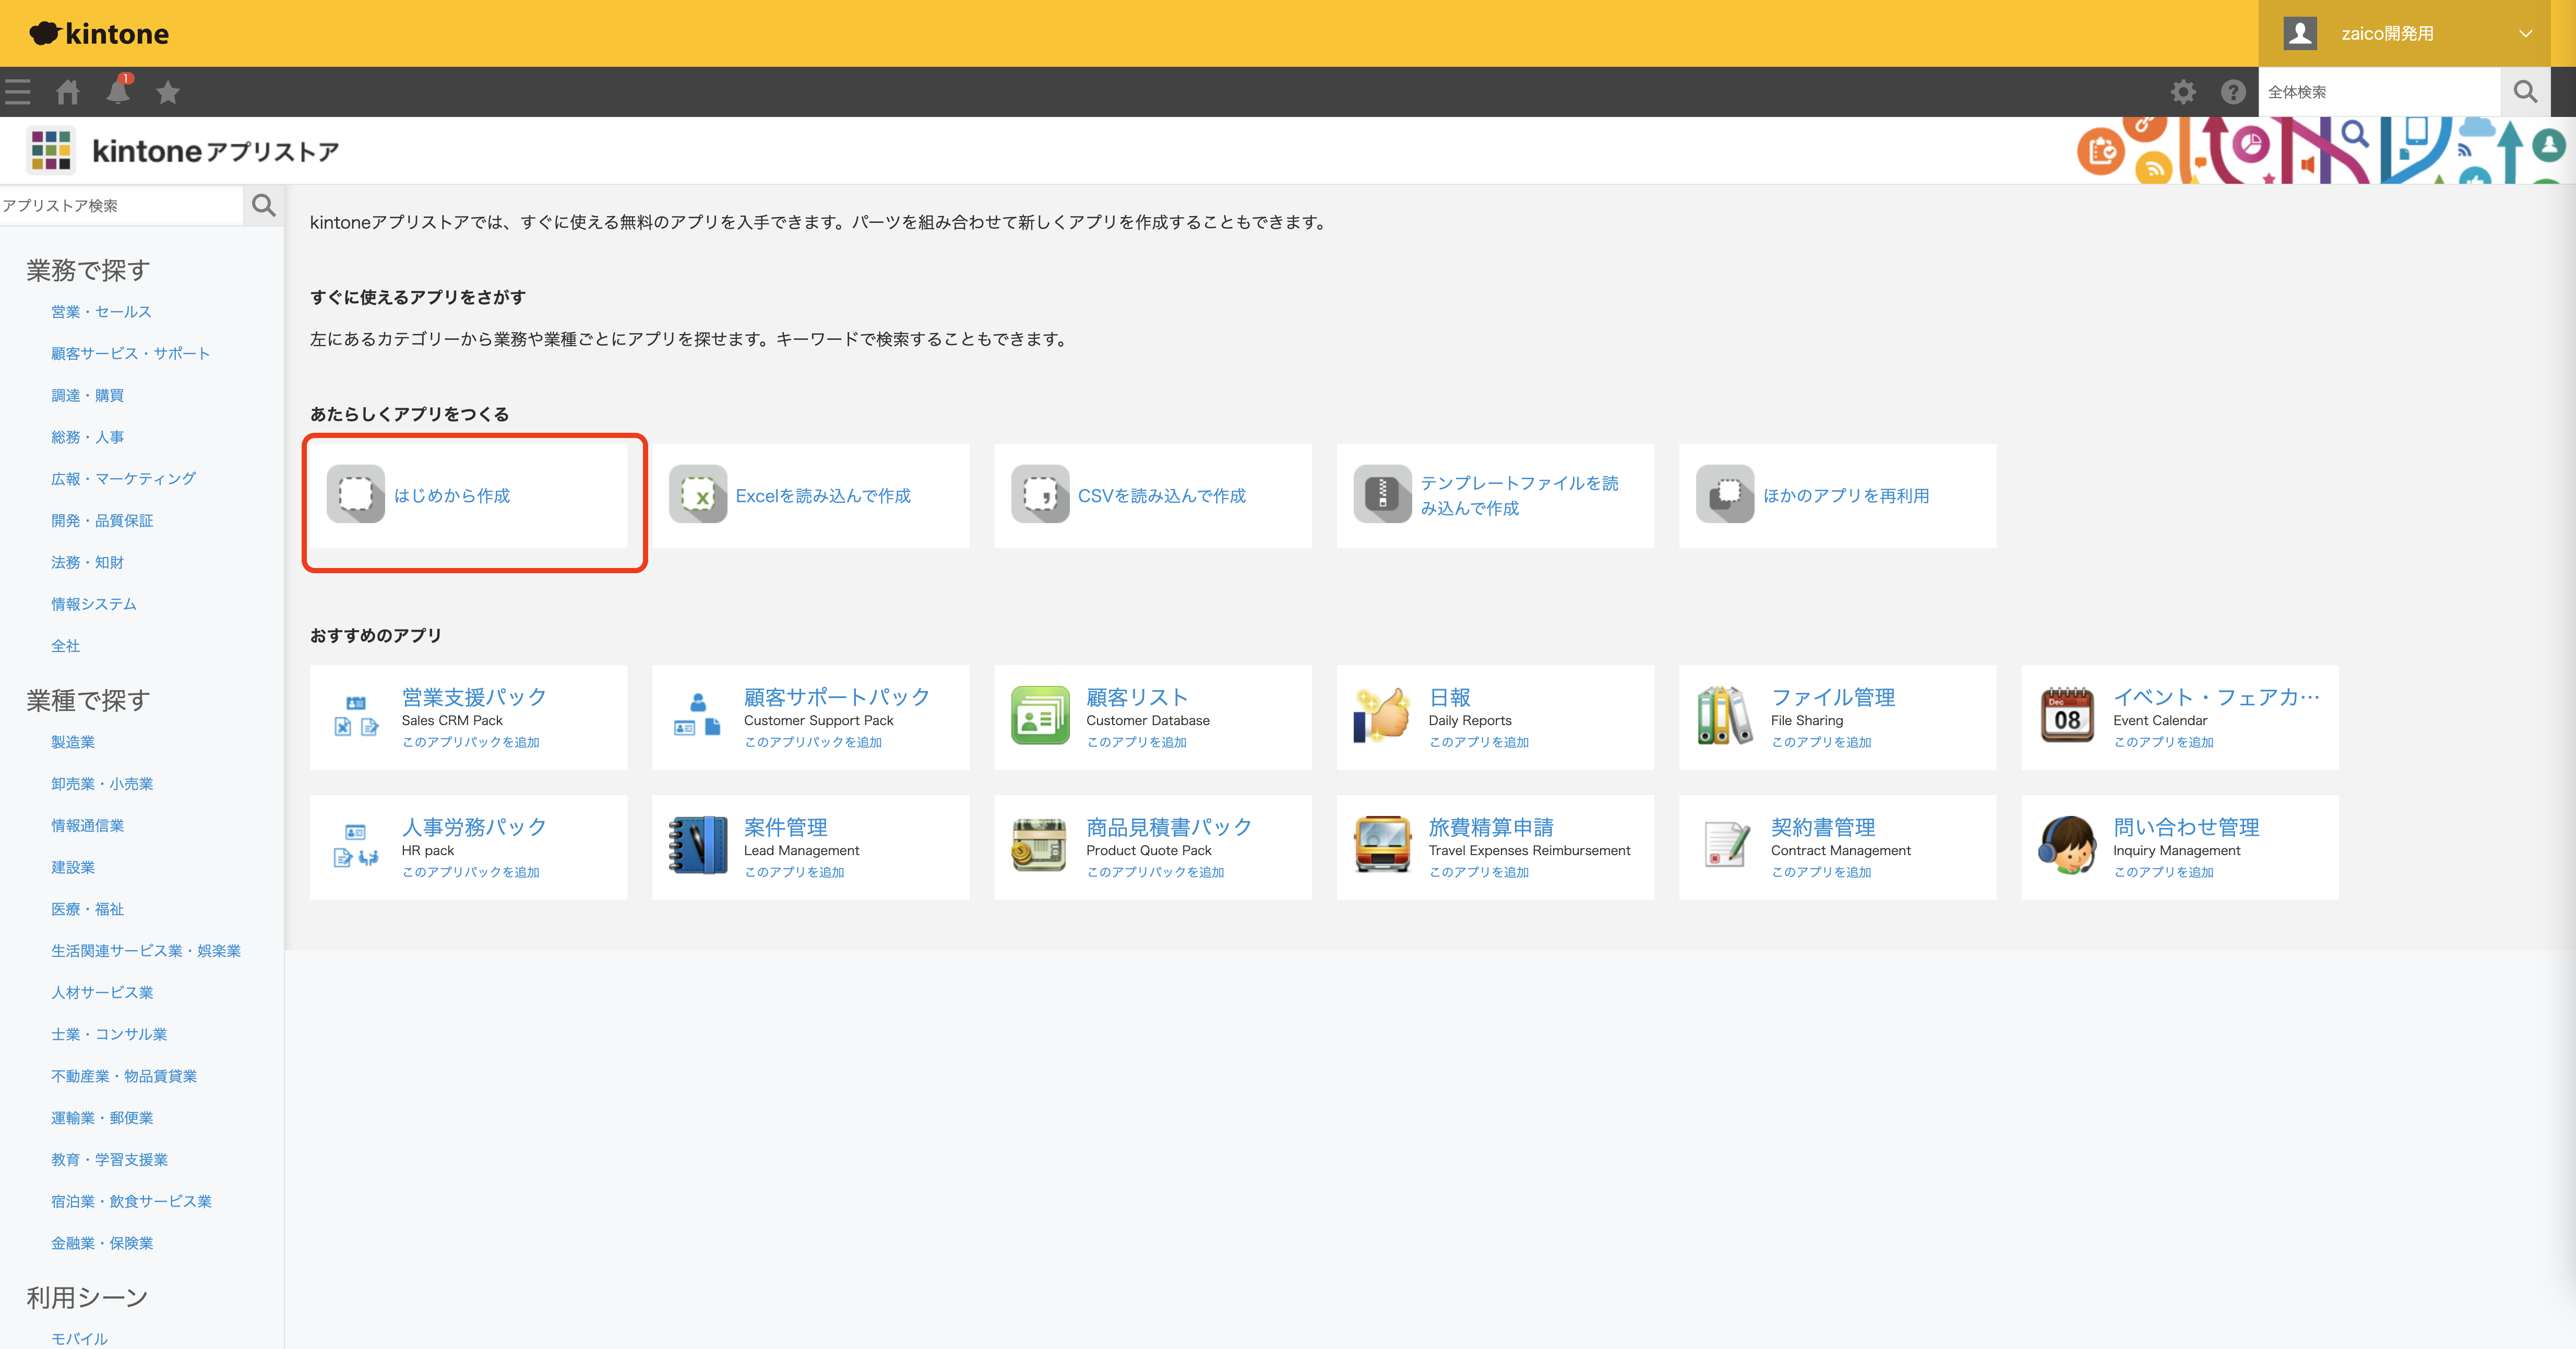Image resolution: width=2576 pixels, height=1349 pixels.
Task: Open the favorites star icon
Action: tap(168, 92)
